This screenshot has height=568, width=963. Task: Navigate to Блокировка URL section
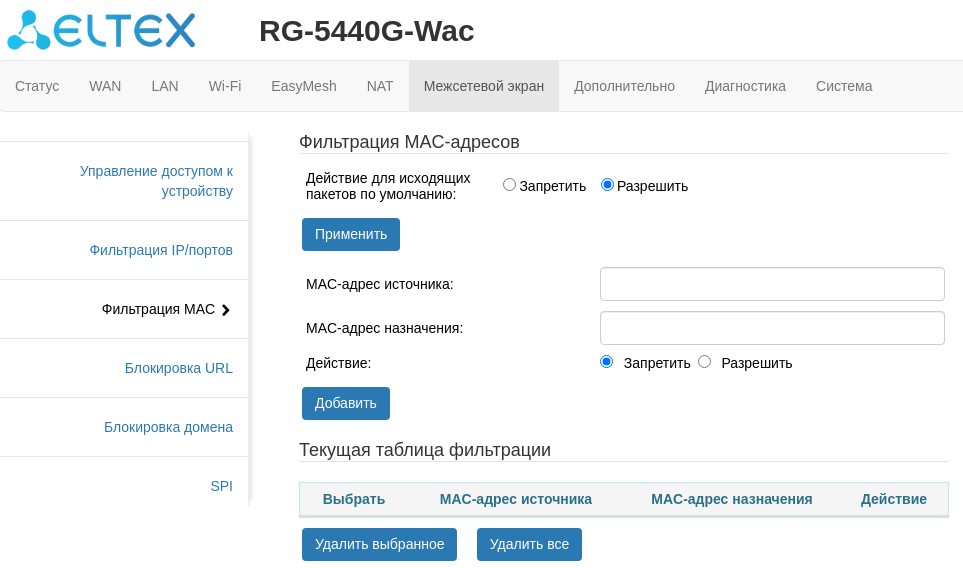click(179, 368)
